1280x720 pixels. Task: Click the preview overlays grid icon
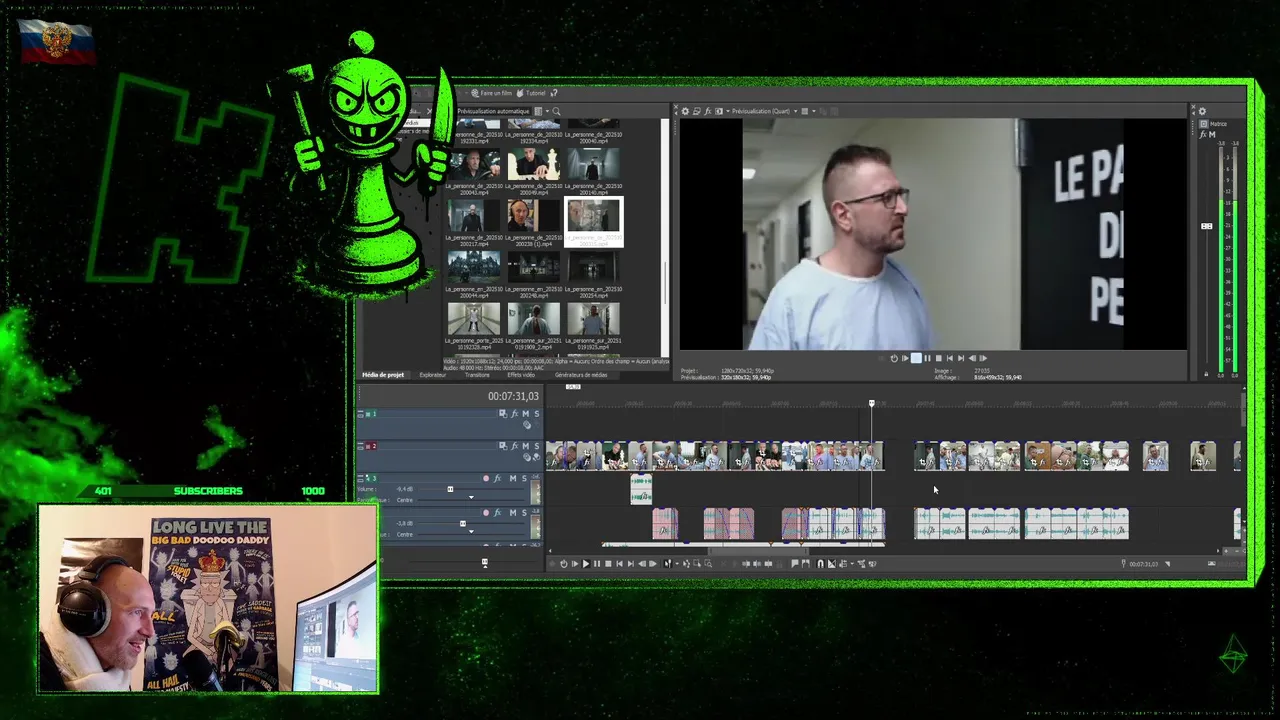(805, 111)
